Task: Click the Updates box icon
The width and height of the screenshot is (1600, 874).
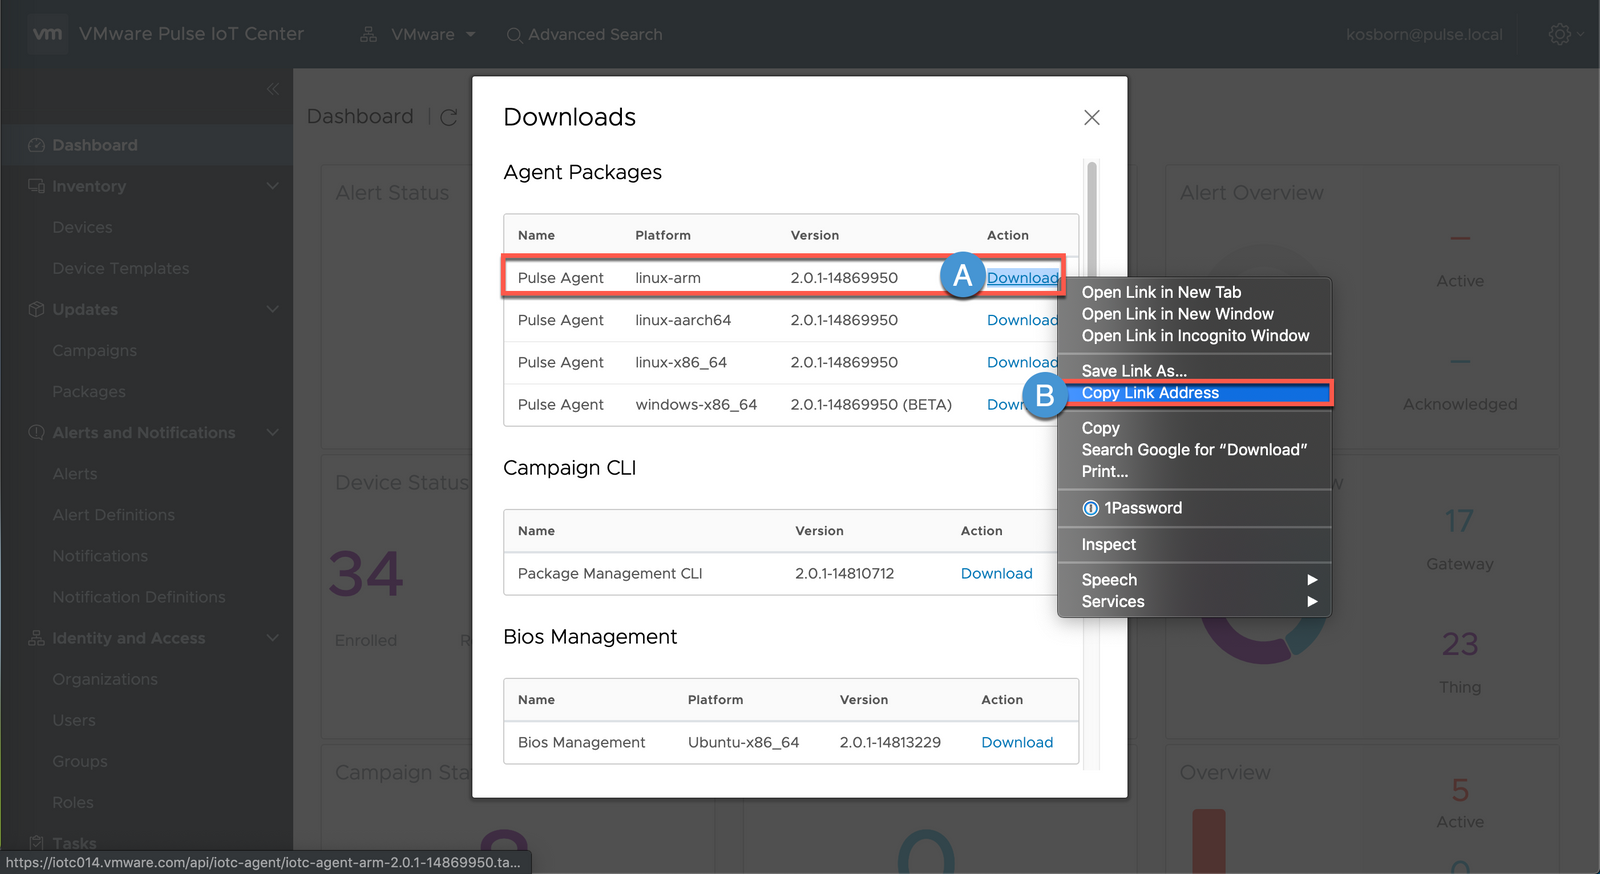Action: (x=37, y=309)
